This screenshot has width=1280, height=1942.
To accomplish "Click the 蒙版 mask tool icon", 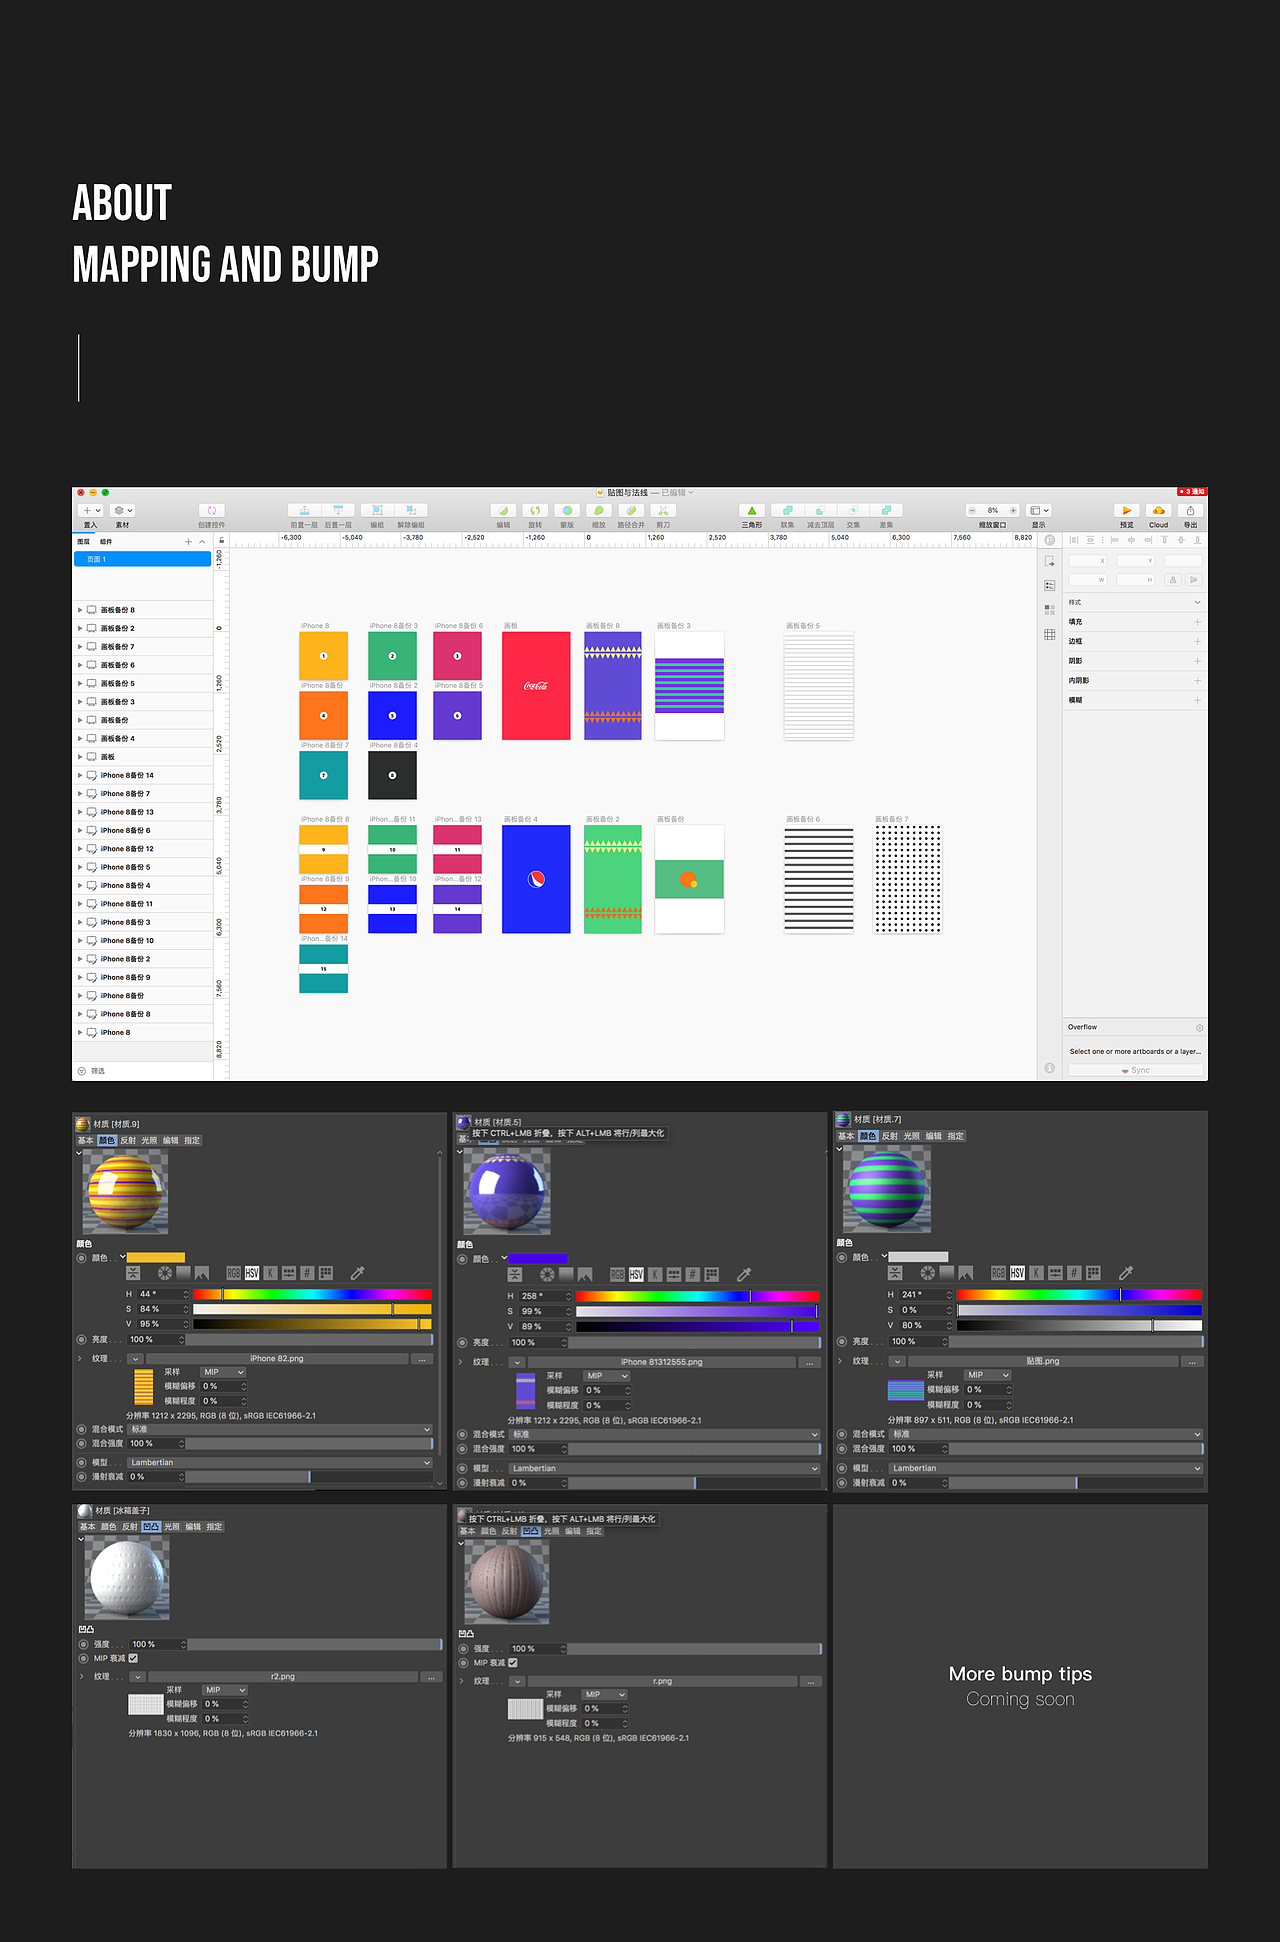I will tap(567, 510).
